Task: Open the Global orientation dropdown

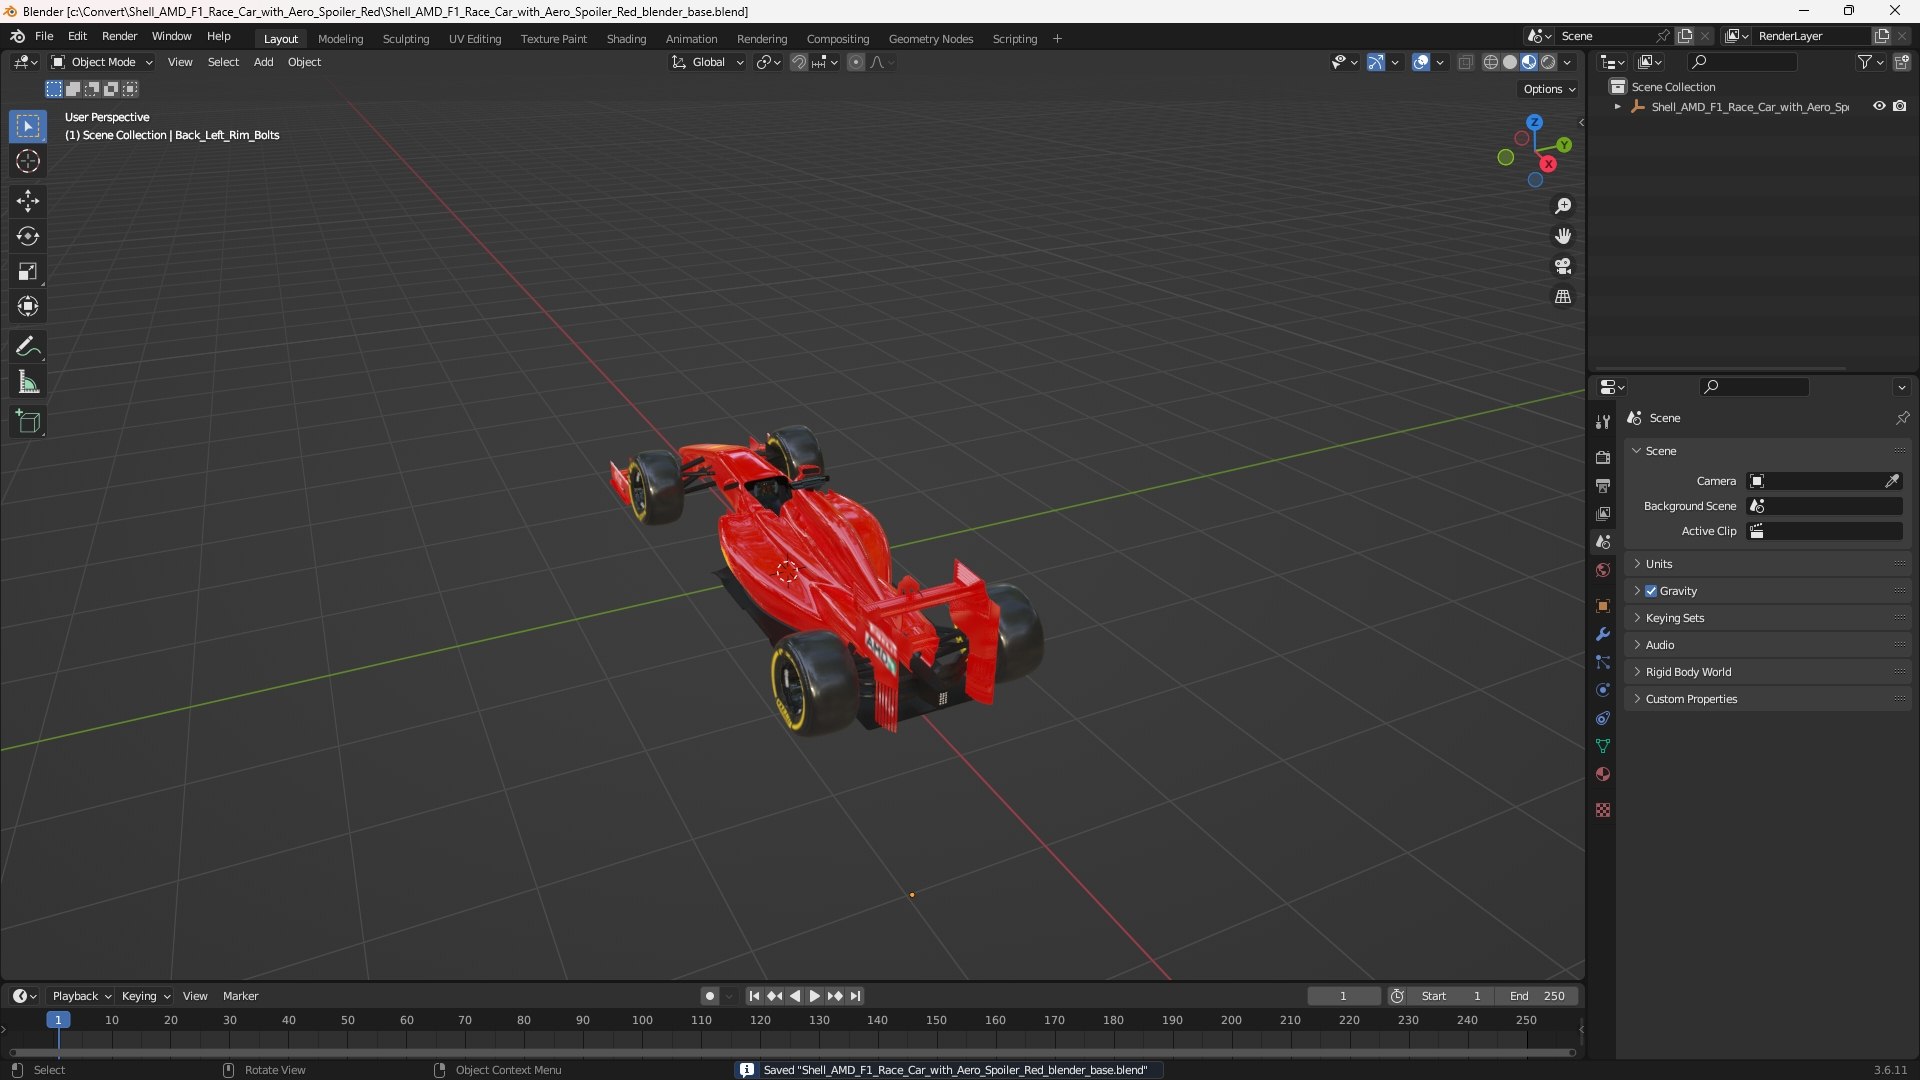Action: click(x=708, y=62)
